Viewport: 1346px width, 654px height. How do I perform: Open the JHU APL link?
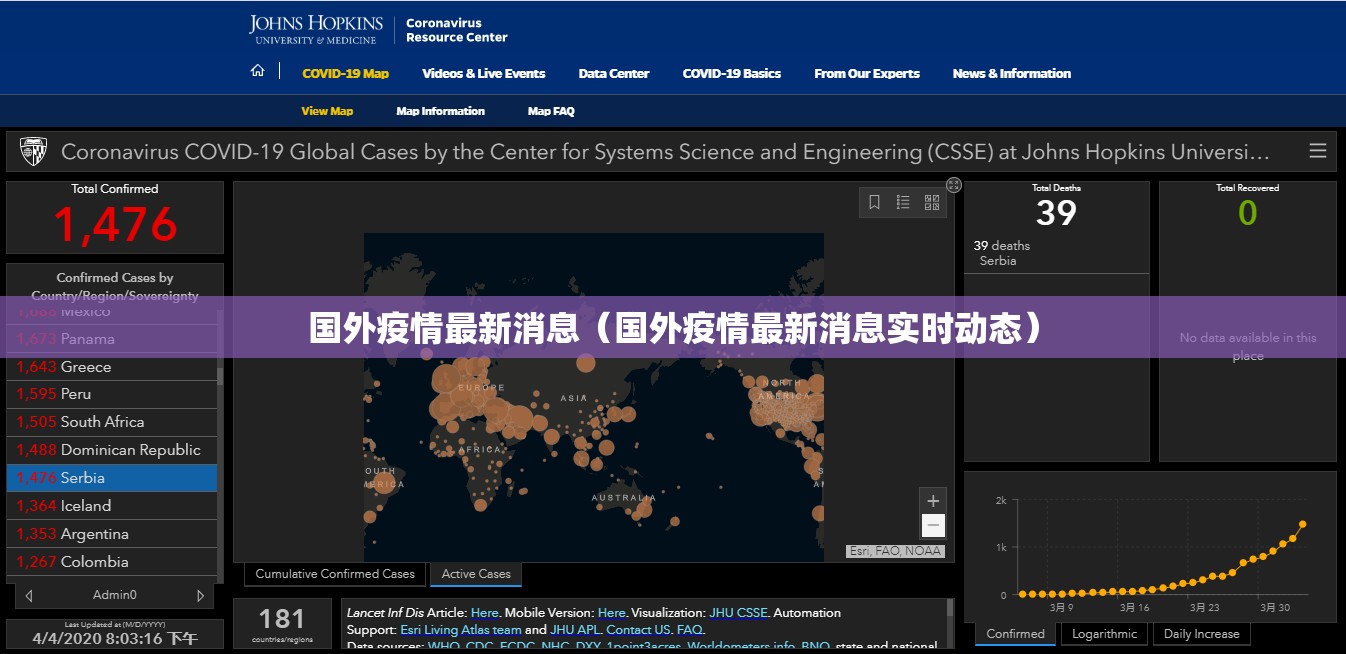(x=575, y=630)
